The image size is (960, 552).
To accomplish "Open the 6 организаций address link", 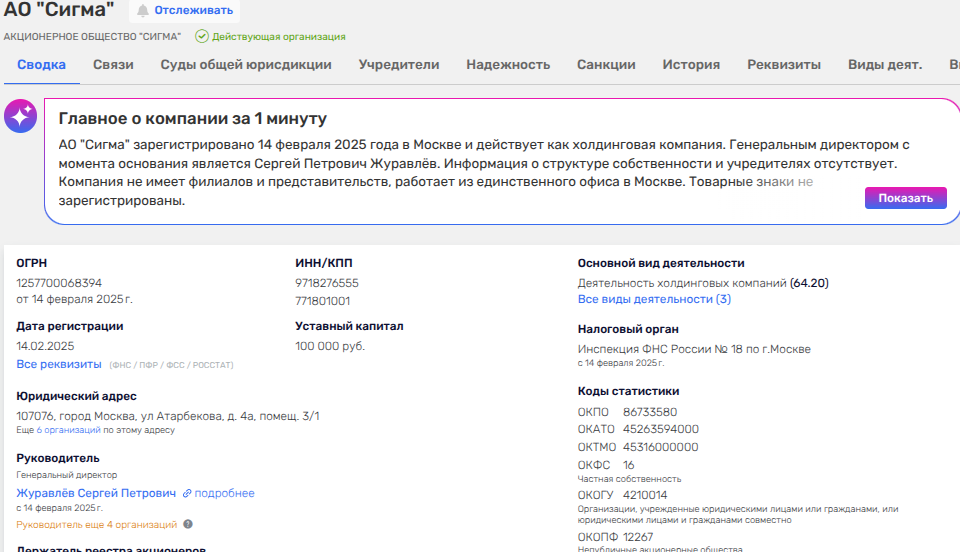I will pyautogui.click(x=69, y=430).
